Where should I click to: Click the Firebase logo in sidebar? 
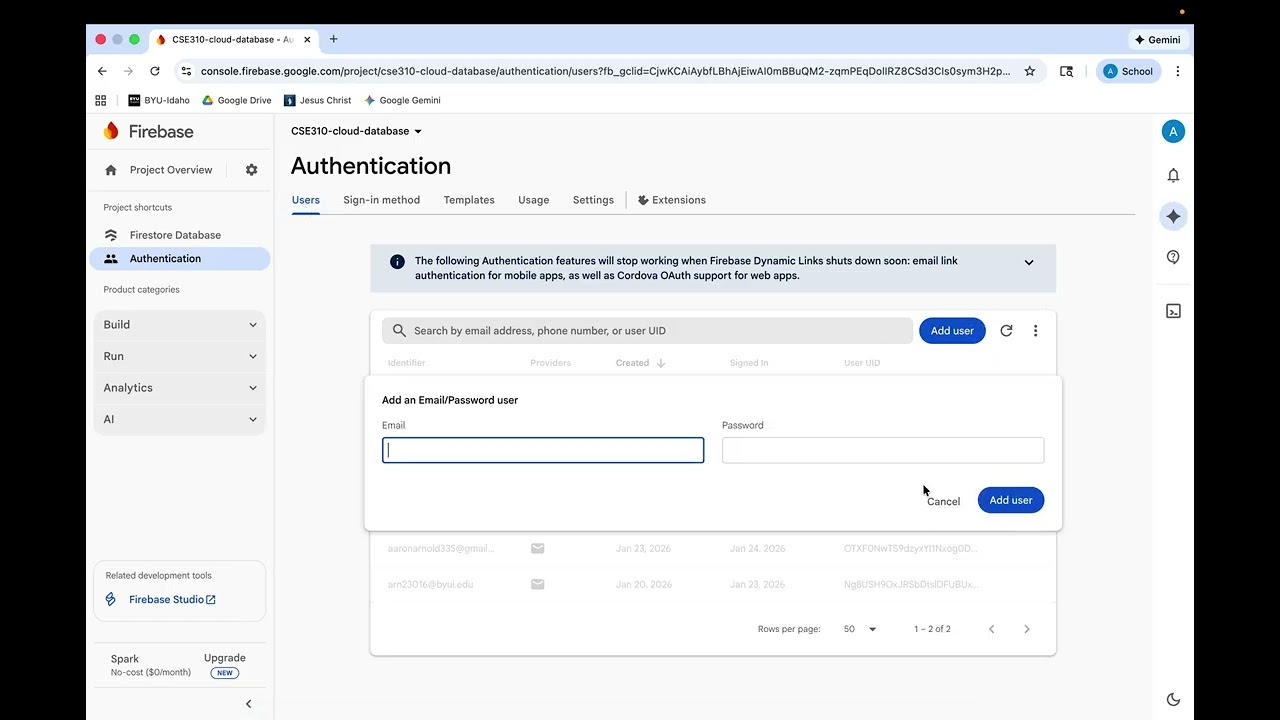pyautogui.click(x=148, y=131)
